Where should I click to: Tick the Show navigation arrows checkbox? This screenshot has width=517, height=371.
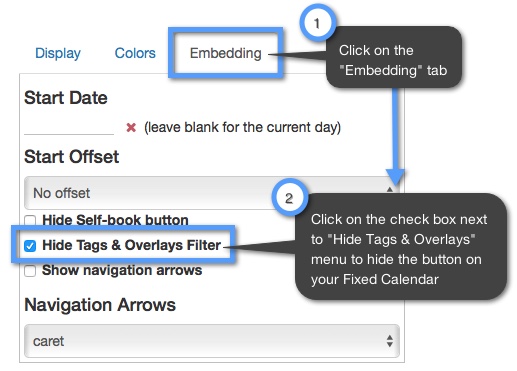(x=30, y=271)
